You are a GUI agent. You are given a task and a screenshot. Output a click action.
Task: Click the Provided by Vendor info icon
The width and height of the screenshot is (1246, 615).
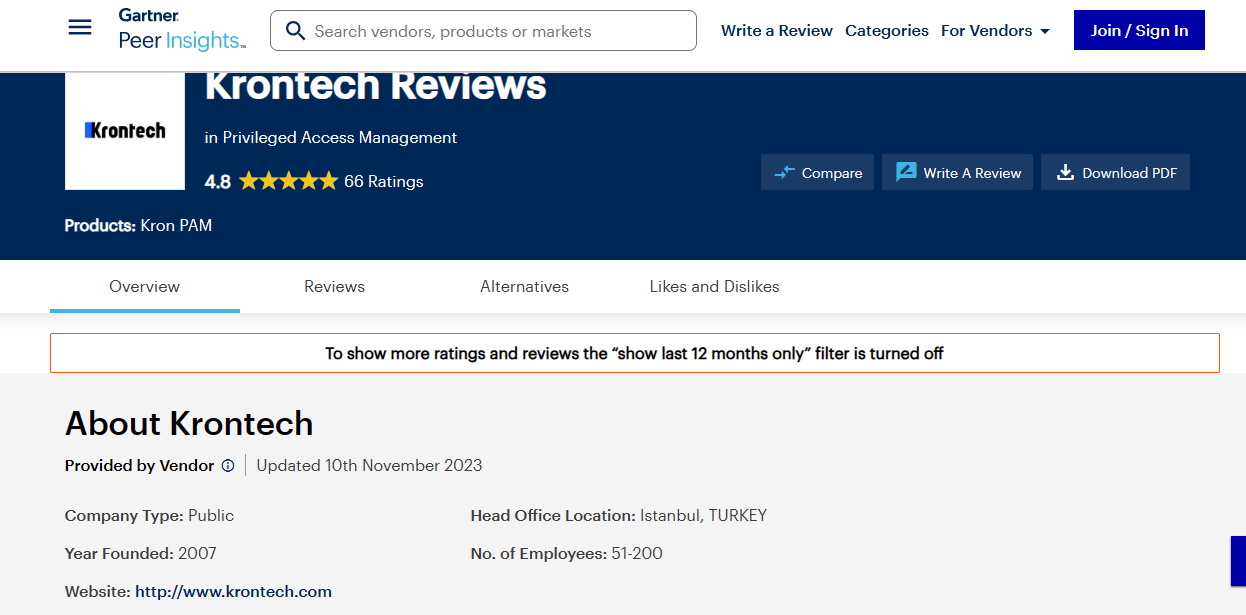[228, 466]
